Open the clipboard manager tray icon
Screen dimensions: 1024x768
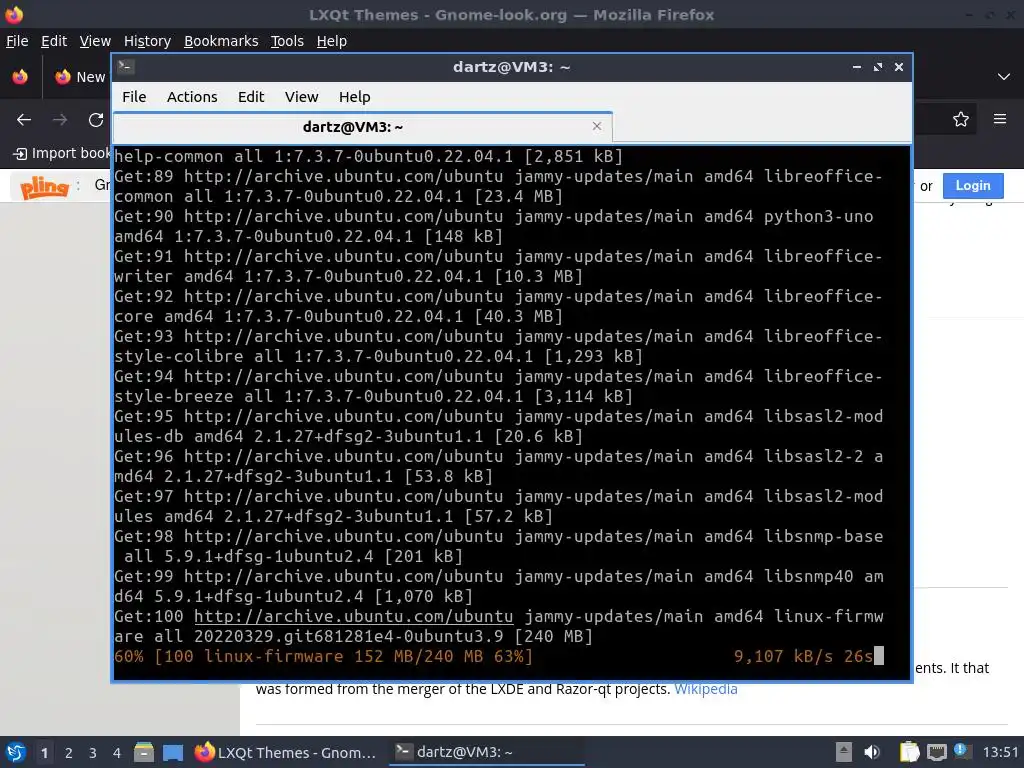(909, 752)
